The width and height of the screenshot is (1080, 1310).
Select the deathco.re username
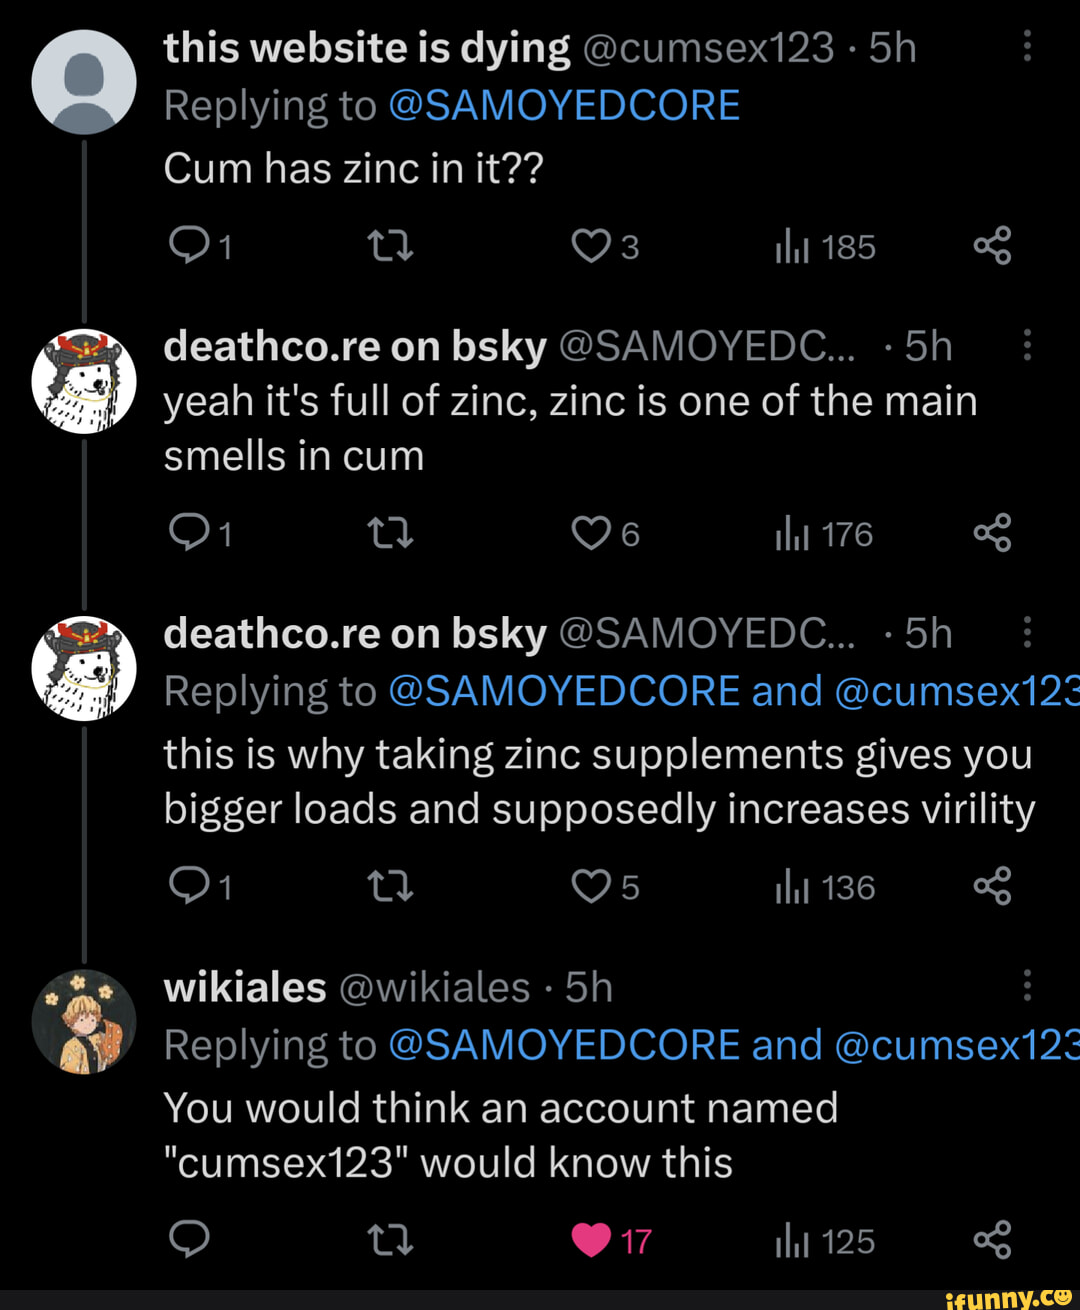(x=353, y=345)
